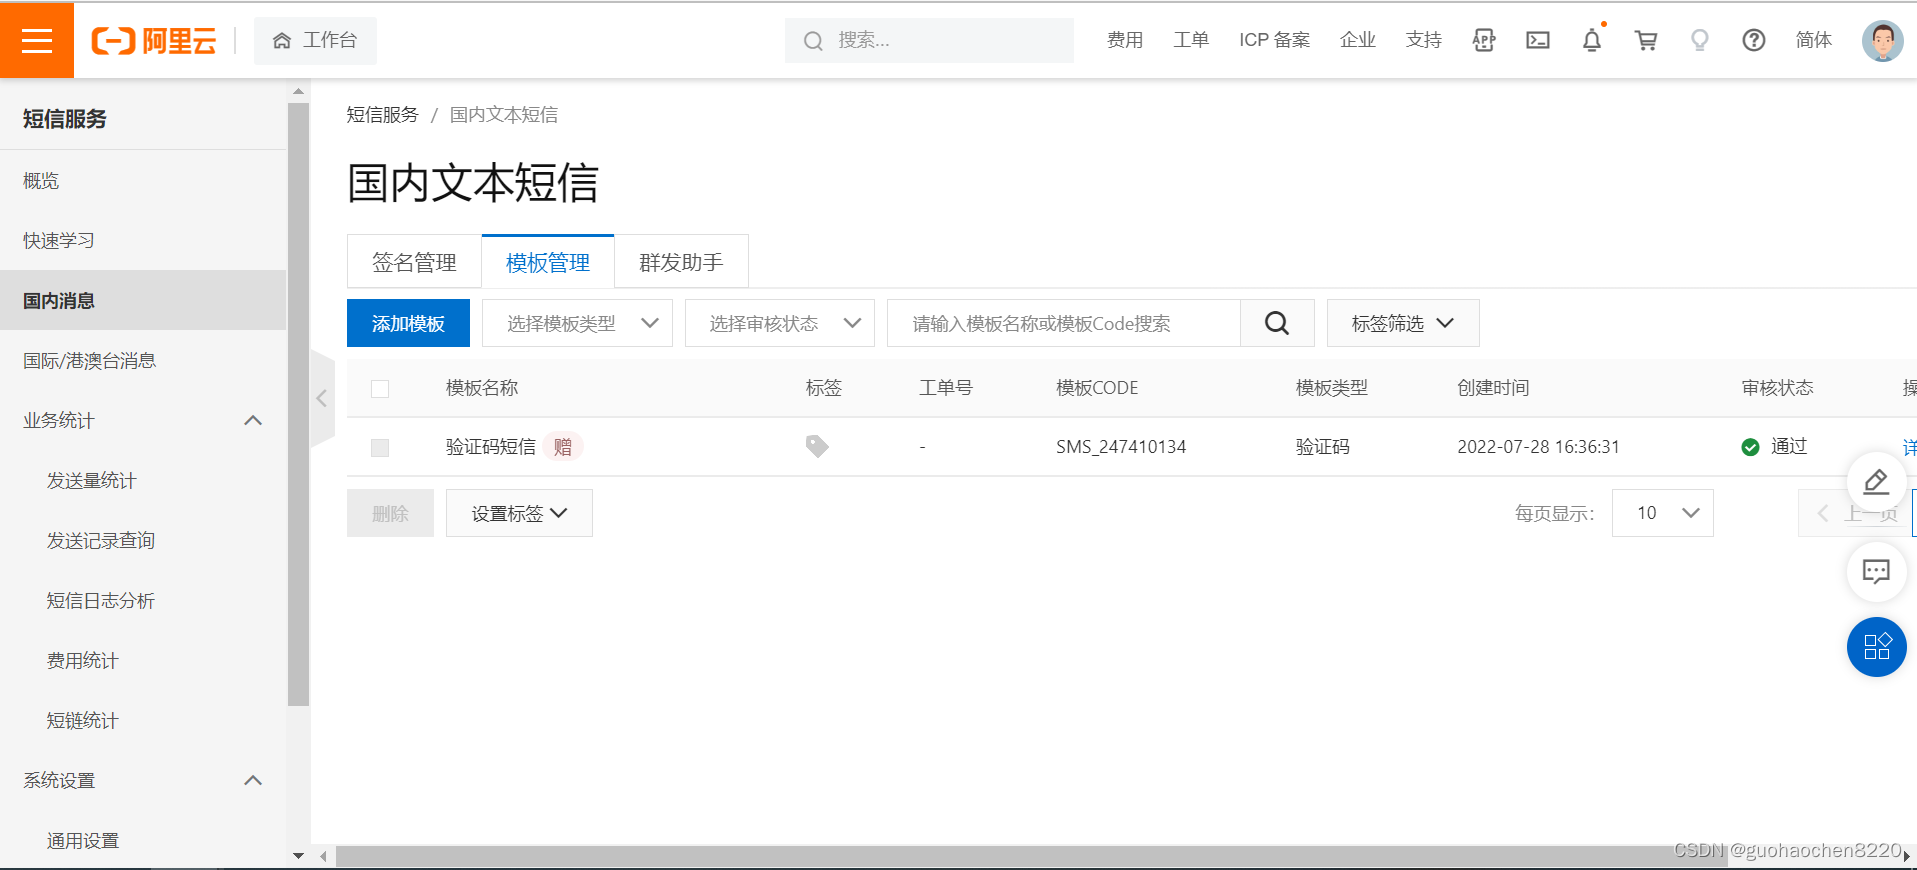Click the template search magnifier button

point(1277,323)
